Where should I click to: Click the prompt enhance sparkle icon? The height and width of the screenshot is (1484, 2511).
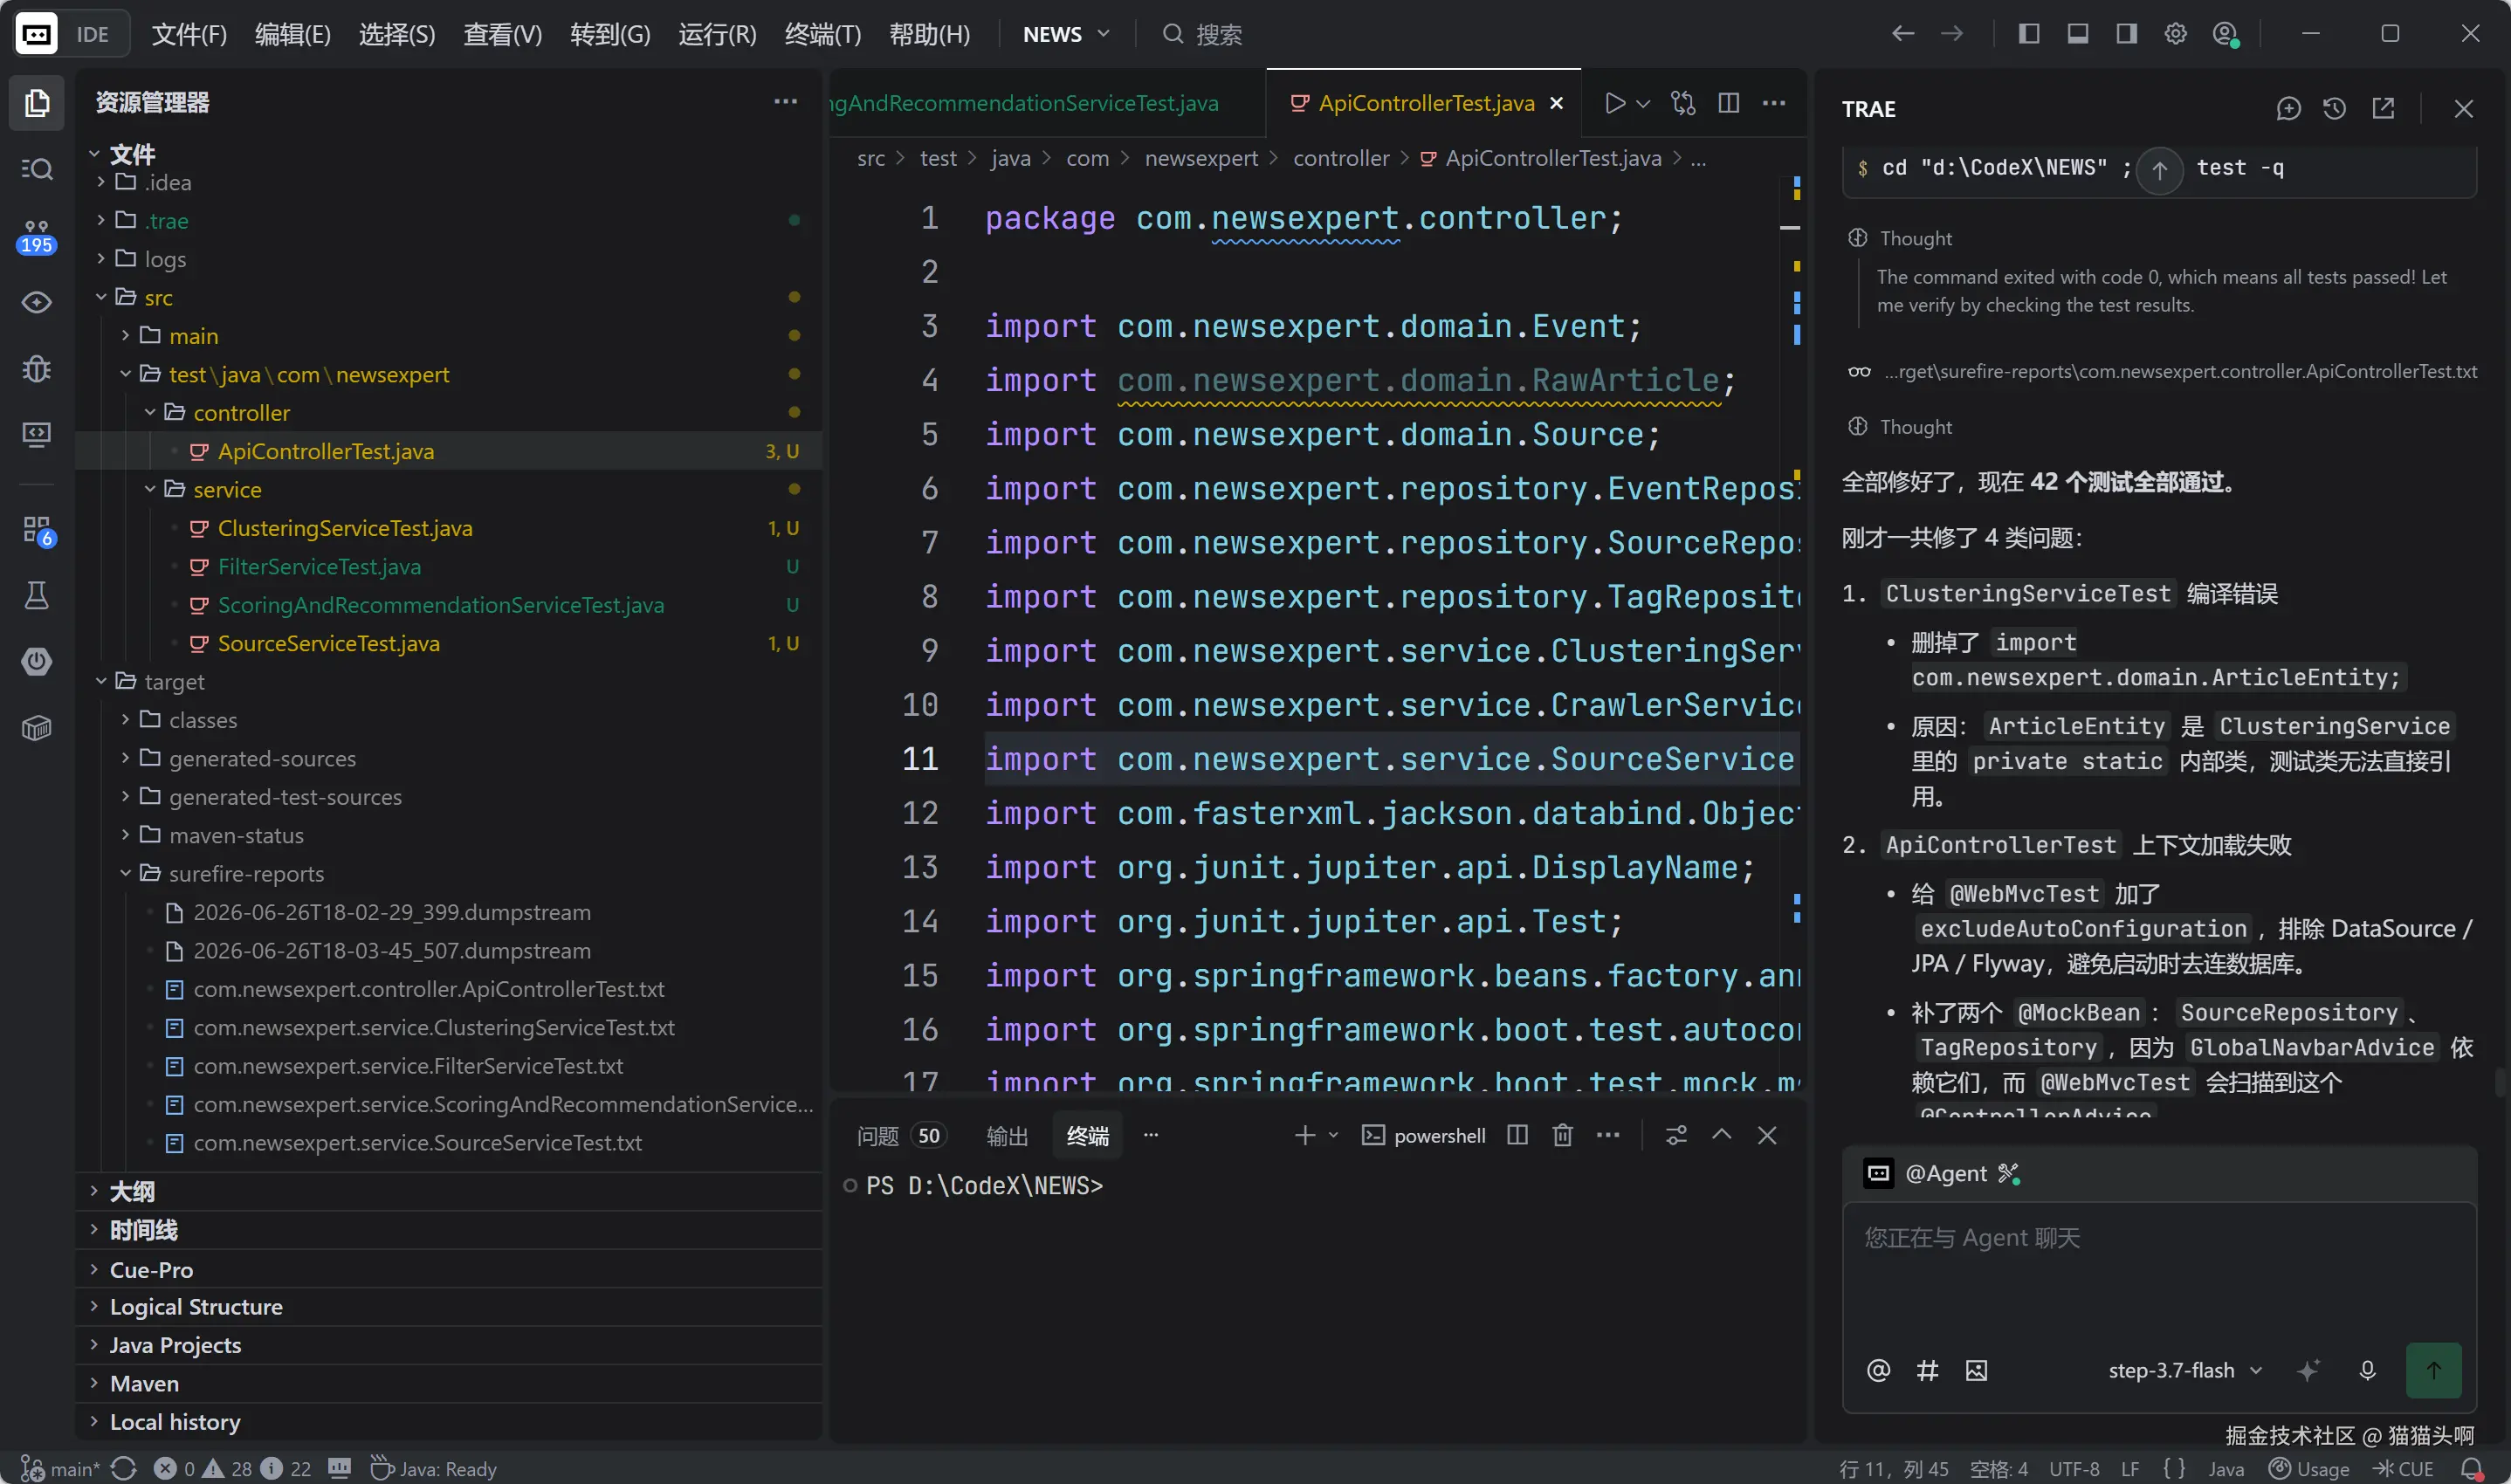[x=2308, y=1370]
